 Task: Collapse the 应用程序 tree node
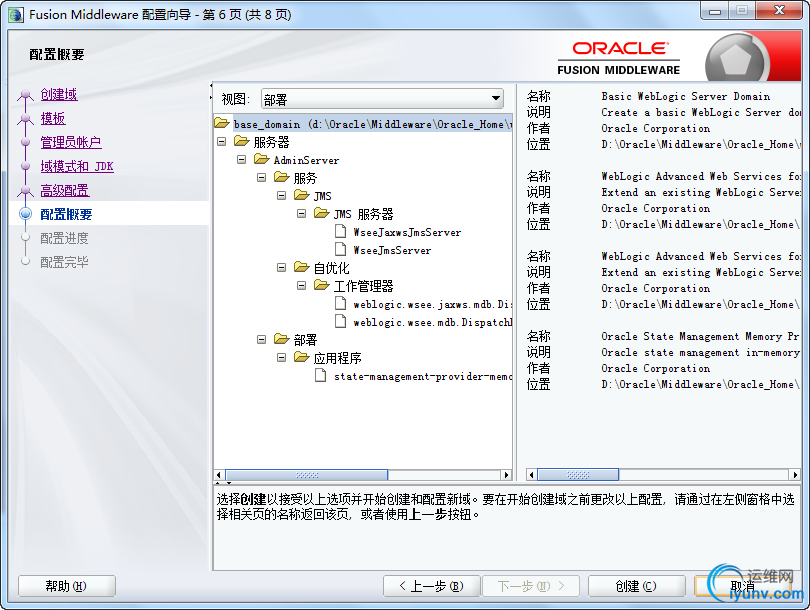(x=282, y=357)
